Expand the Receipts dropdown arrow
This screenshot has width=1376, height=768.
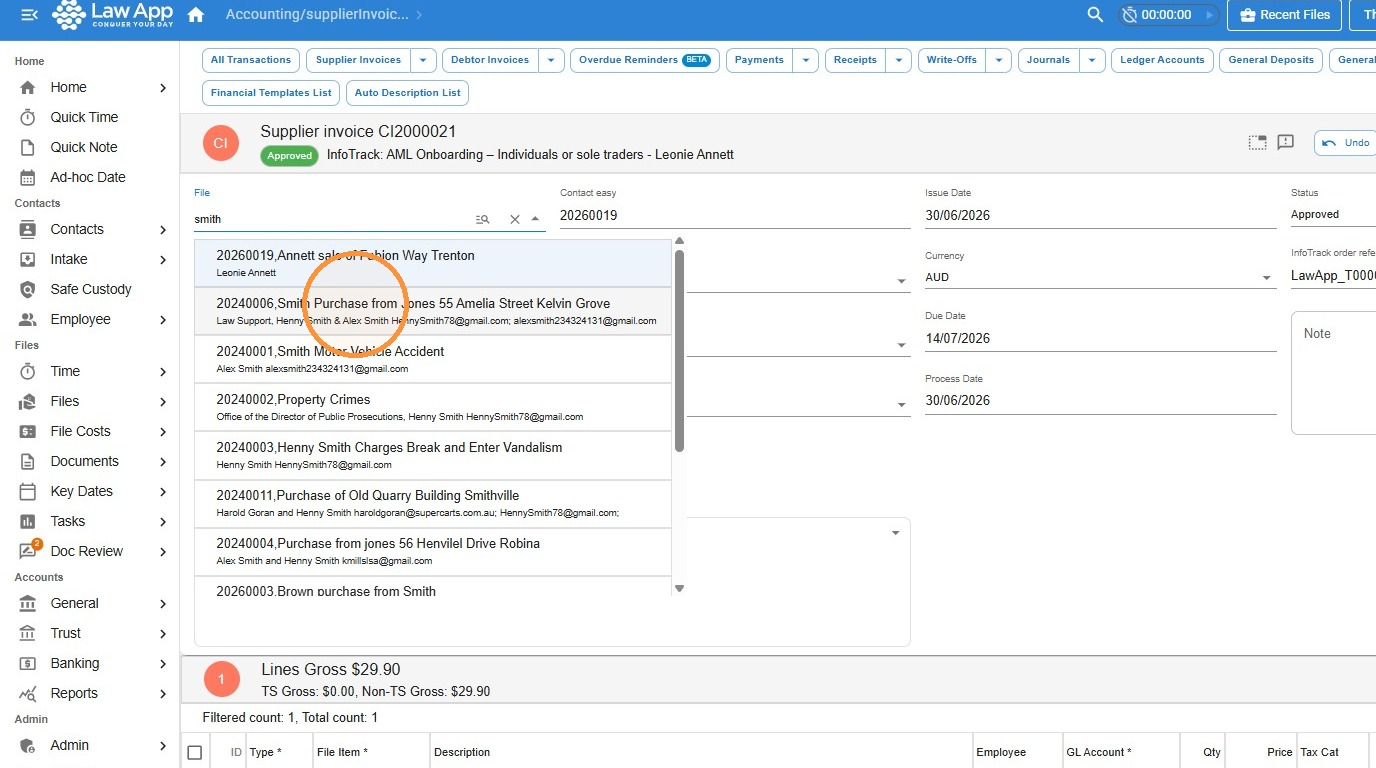899,60
